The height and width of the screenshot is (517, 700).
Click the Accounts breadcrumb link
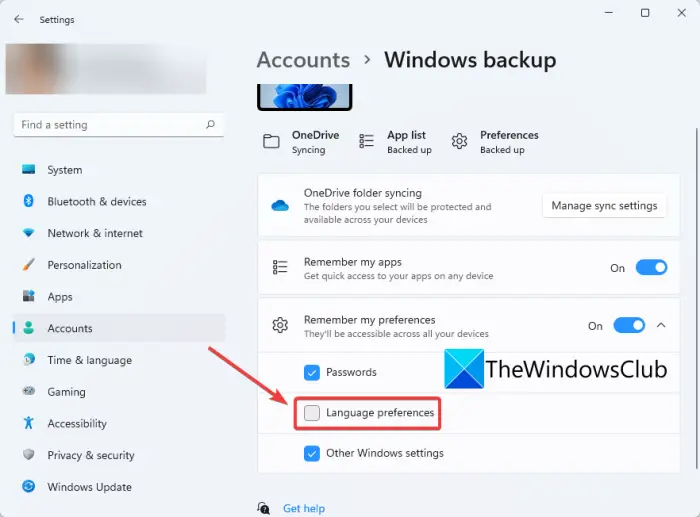pyautogui.click(x=303, y=60)
